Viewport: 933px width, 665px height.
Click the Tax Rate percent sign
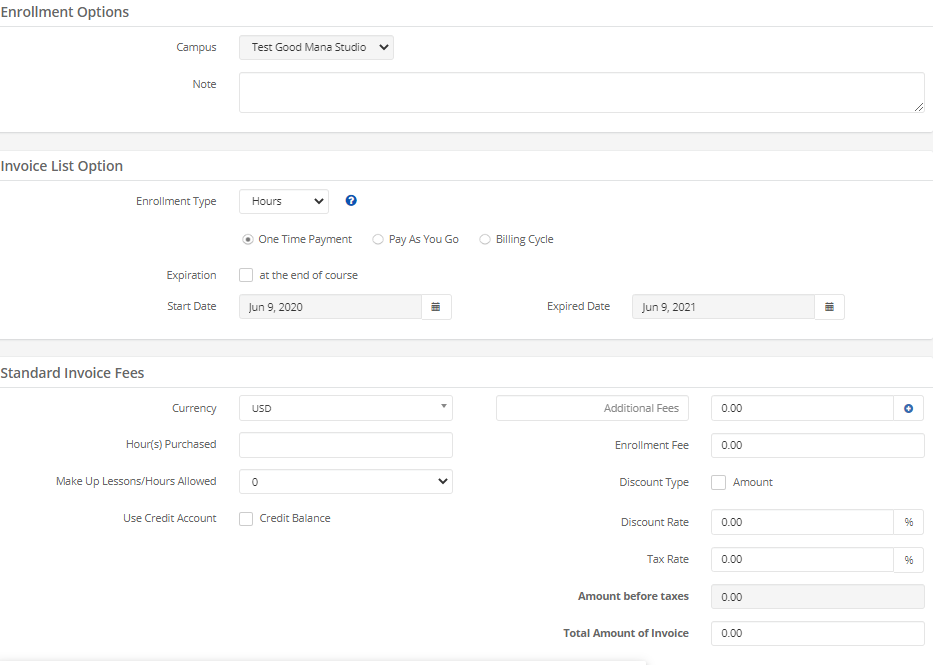(909, 560)
